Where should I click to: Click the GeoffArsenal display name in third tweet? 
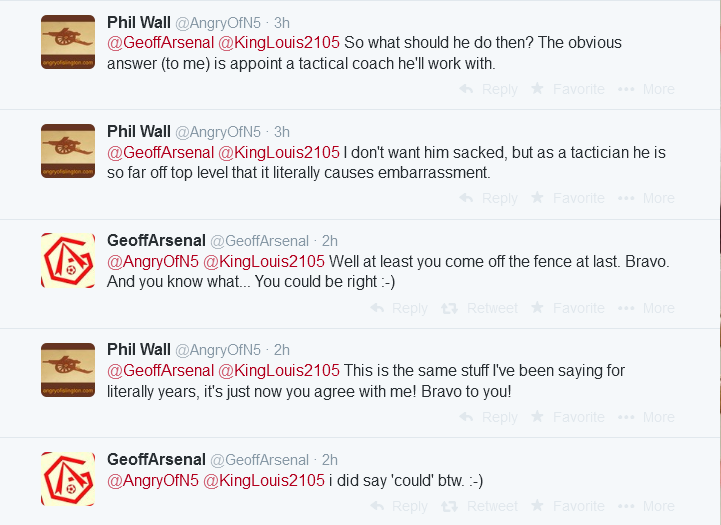[155, 240]
